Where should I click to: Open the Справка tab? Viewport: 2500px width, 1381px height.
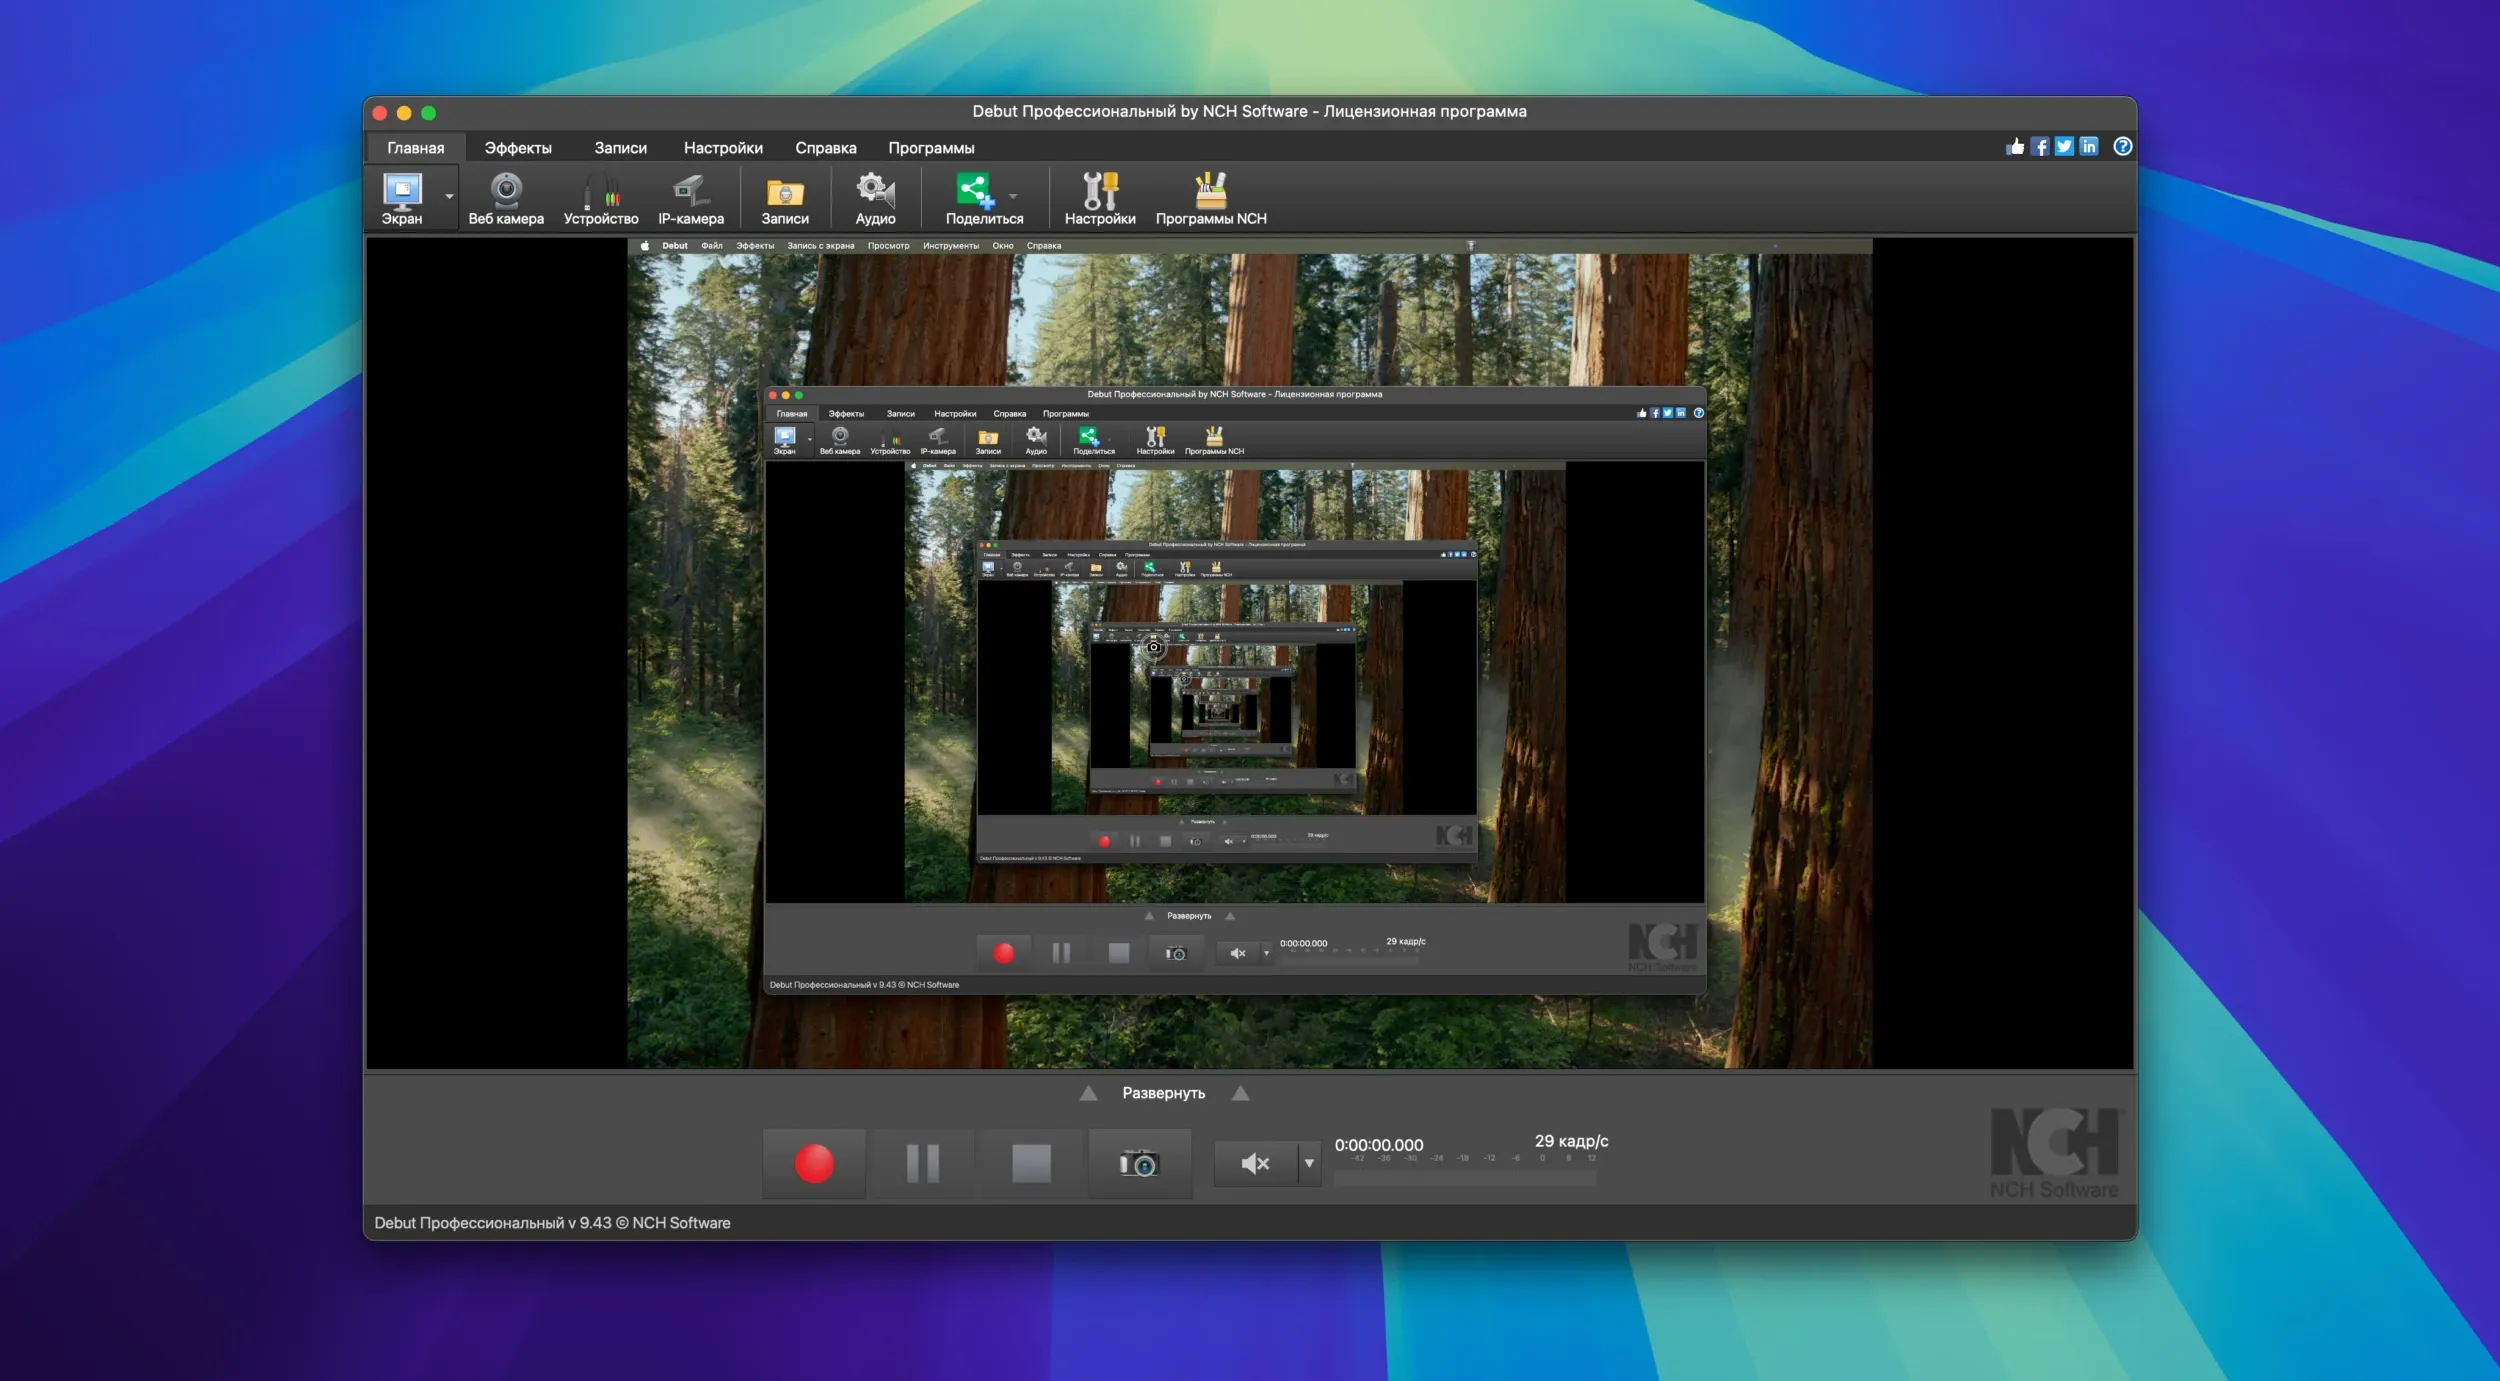point(825,148)
